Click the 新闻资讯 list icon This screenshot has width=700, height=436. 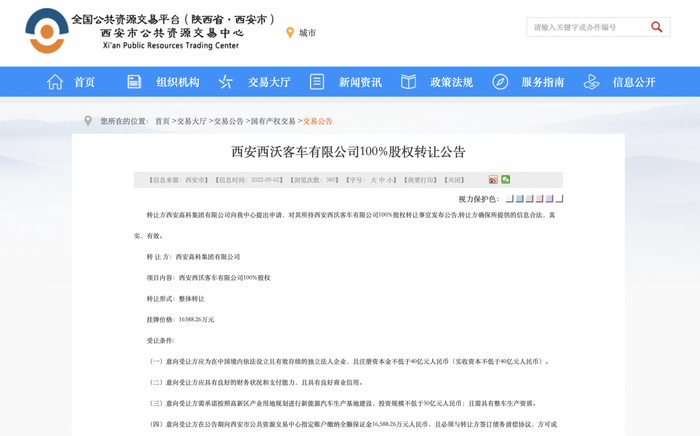pyautogui.click(x=317, y=82)
